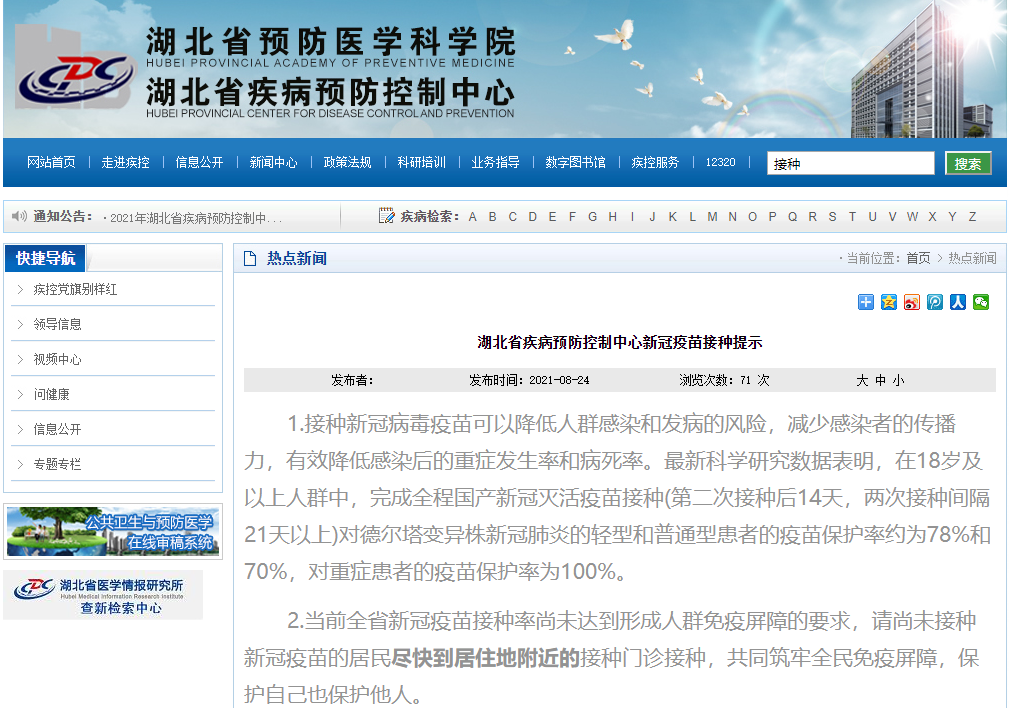
Task: Open 数字图书馆 menu item
Action: point(575,162)
